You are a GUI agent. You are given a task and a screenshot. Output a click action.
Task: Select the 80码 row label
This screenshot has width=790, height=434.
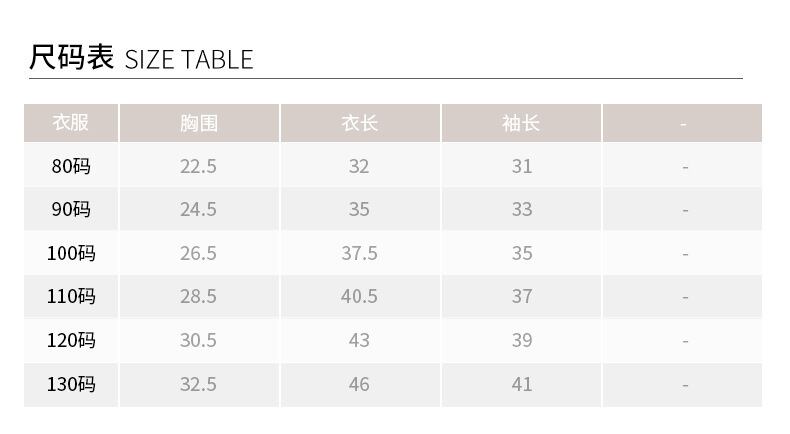tap(71, 166)
